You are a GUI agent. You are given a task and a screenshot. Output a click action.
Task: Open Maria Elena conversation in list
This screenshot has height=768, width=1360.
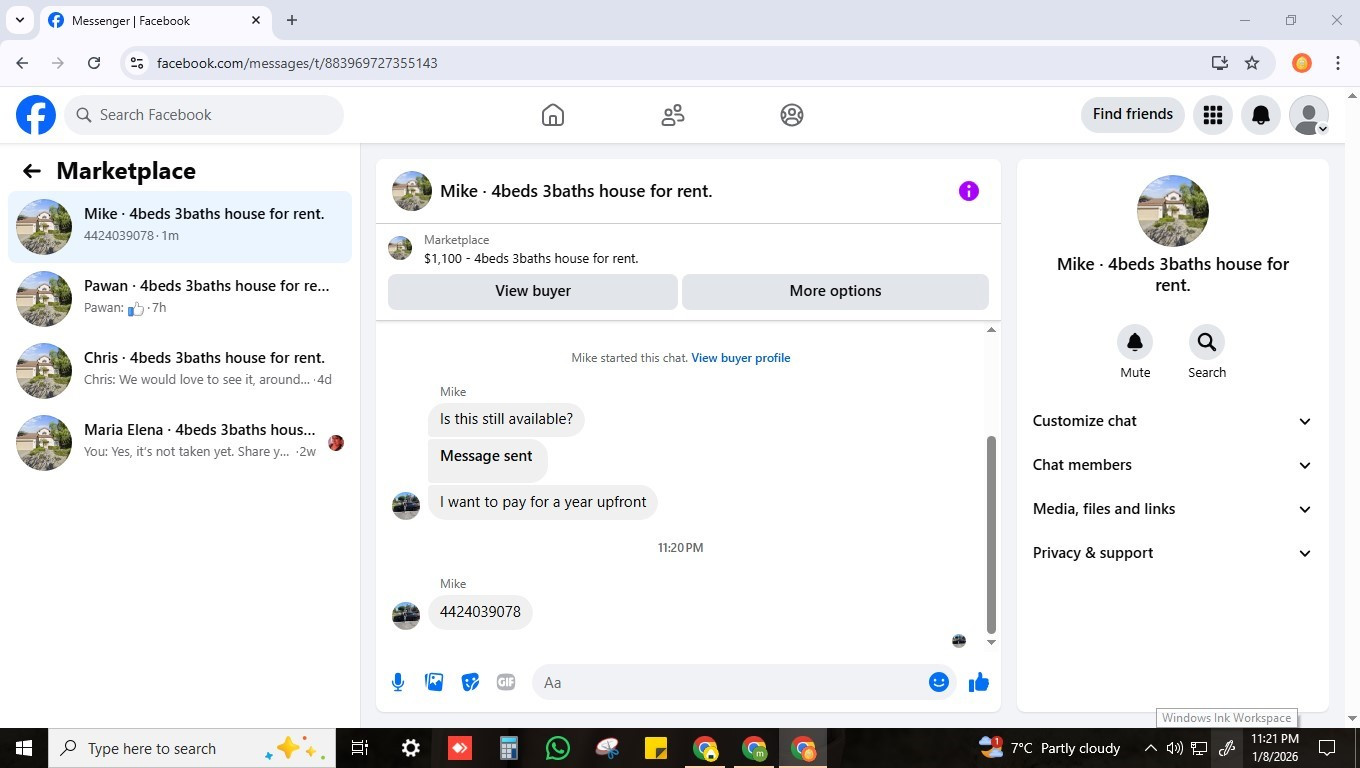[180, 443]
